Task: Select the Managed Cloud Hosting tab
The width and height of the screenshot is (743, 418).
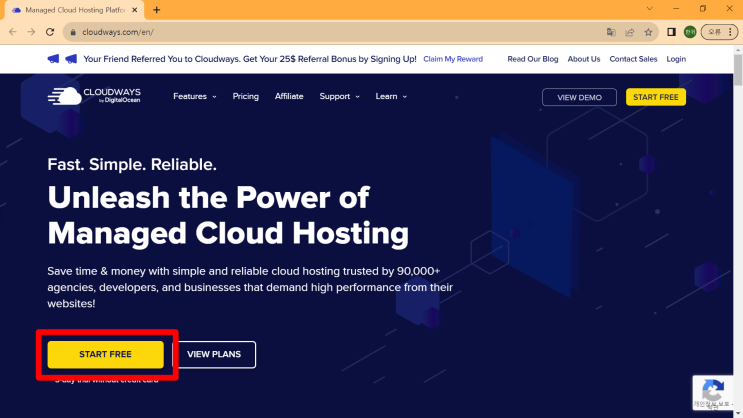Action: [x=75, y=10]
